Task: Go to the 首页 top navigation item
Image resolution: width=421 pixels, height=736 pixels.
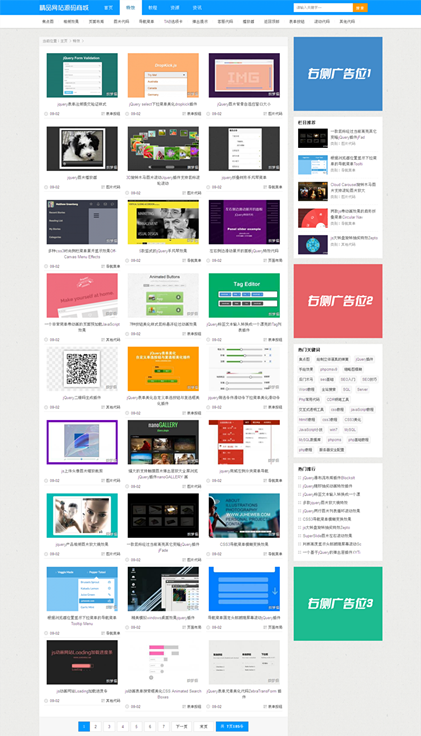Action: tap(108, 8)
